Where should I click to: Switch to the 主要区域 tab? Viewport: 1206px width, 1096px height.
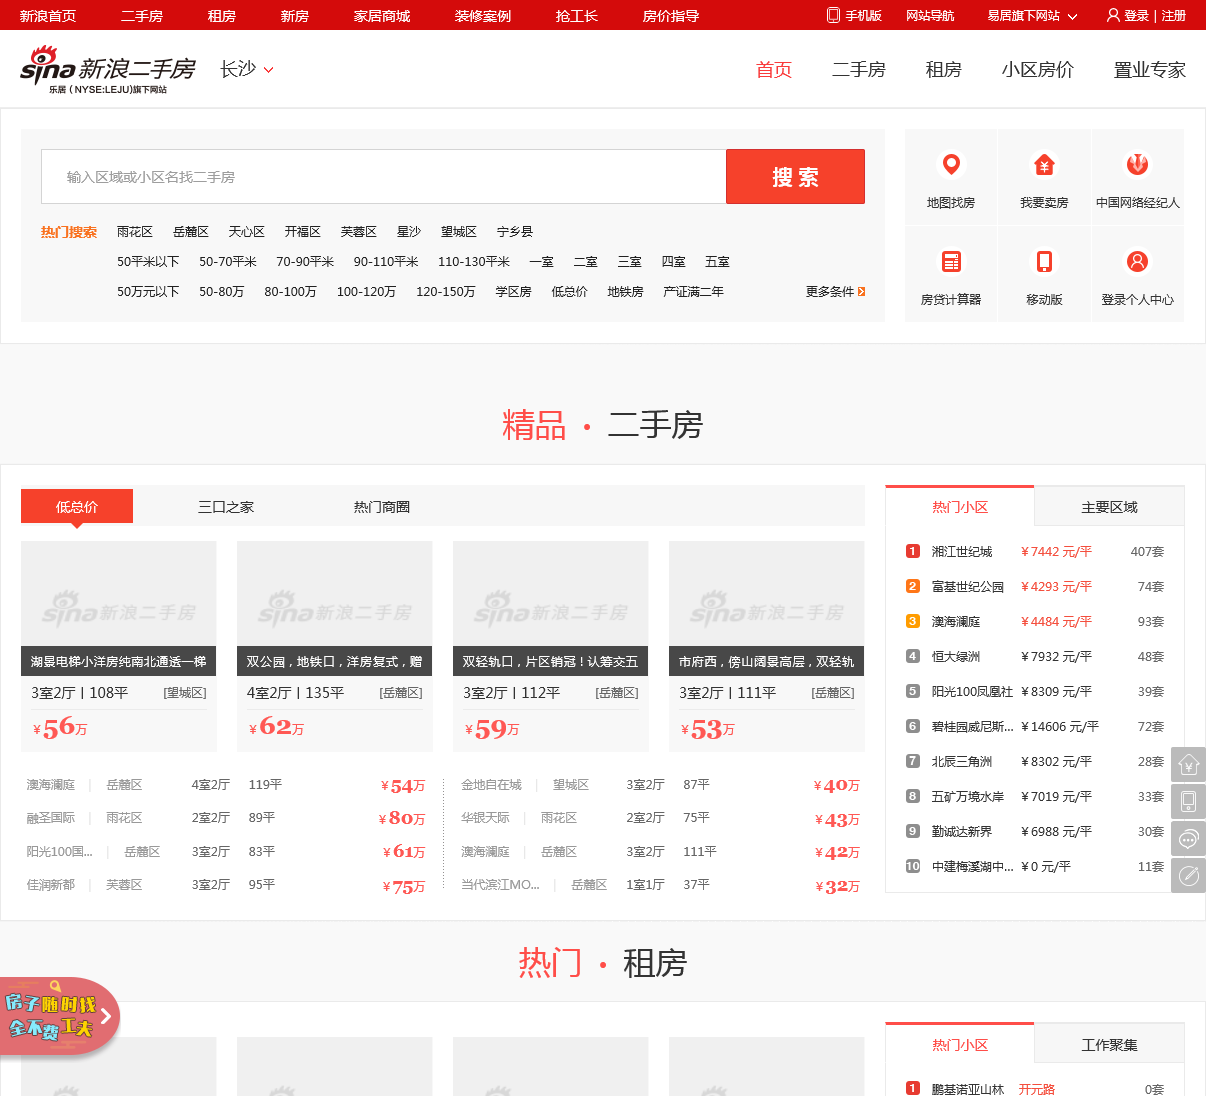(x=1109, y=507)
